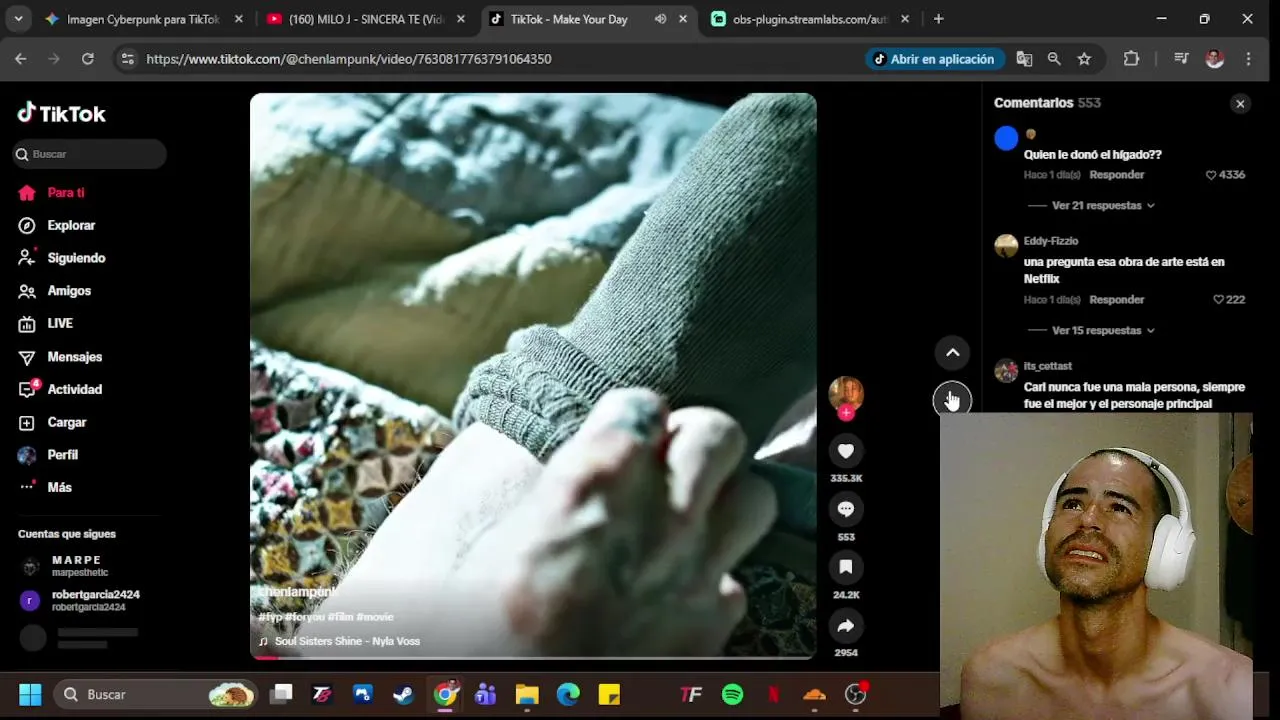Reload the page
The height and width of the screenshot is (720, 1280).
(x=88, y=59)
